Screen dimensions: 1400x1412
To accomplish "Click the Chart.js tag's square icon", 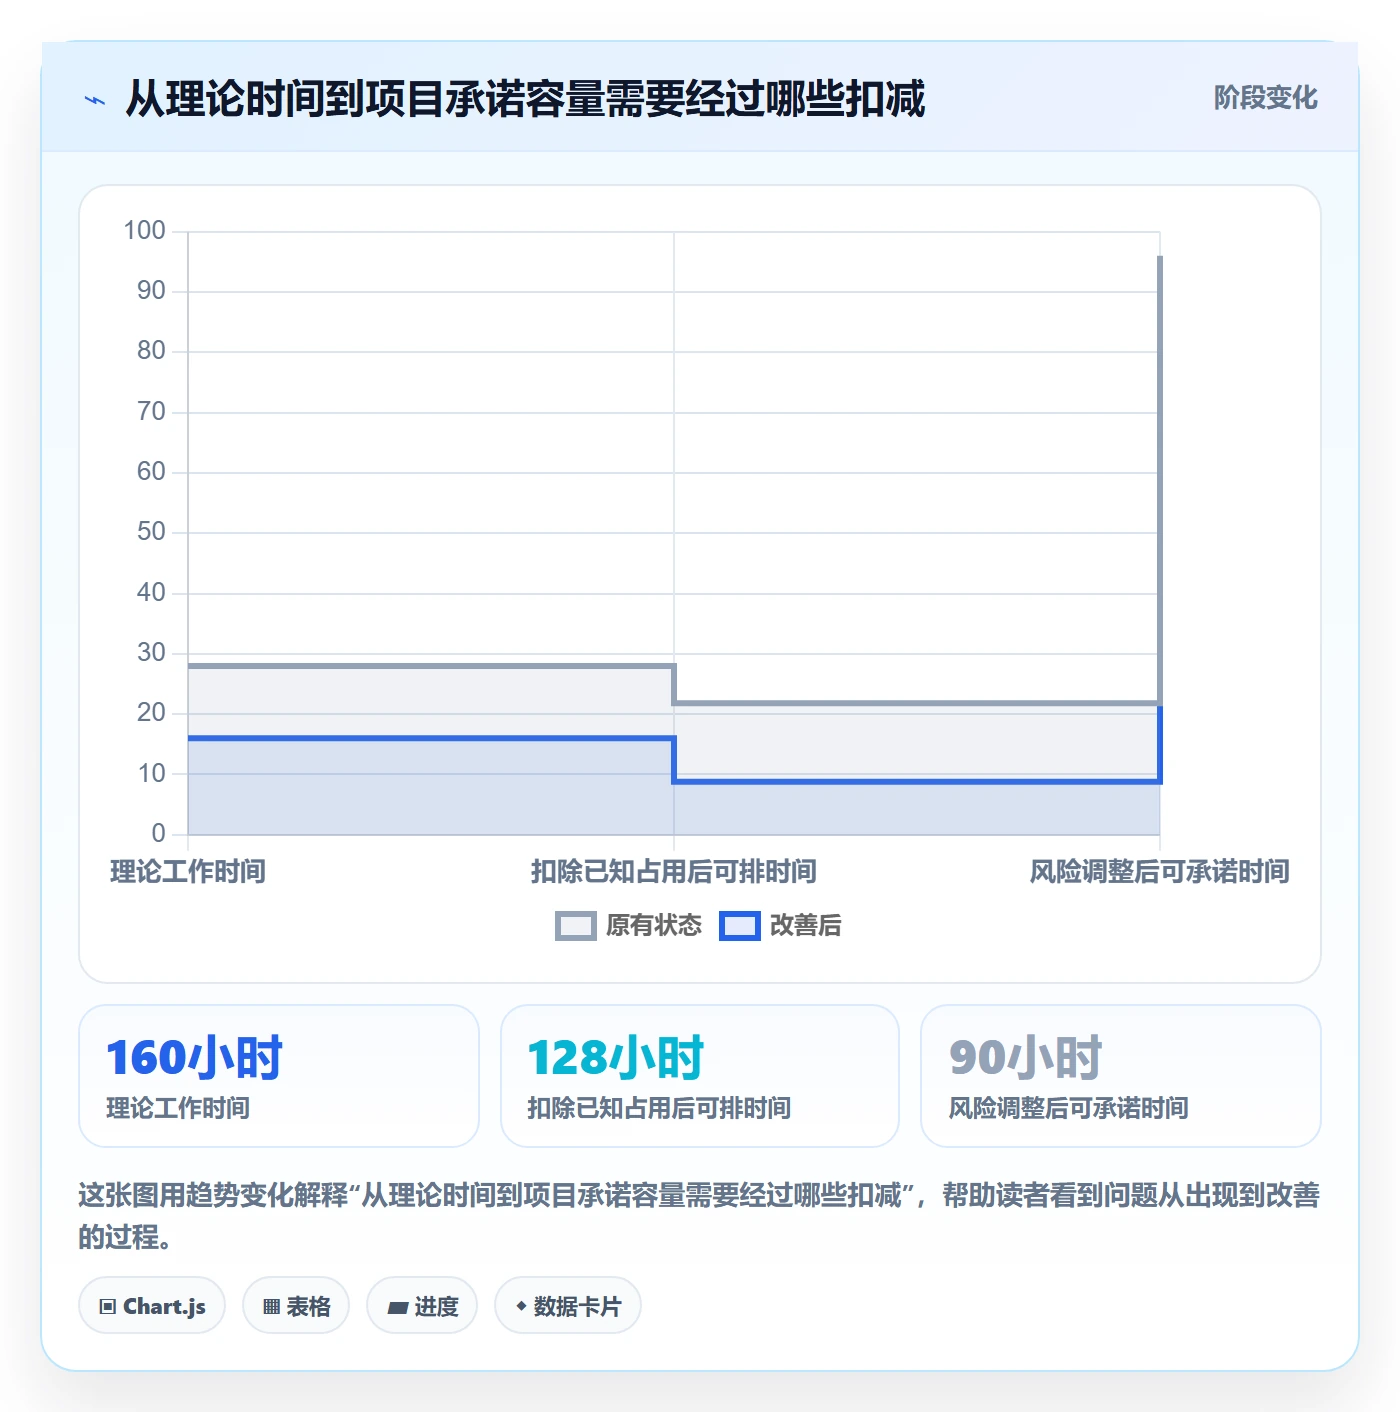I will 108,1306.
